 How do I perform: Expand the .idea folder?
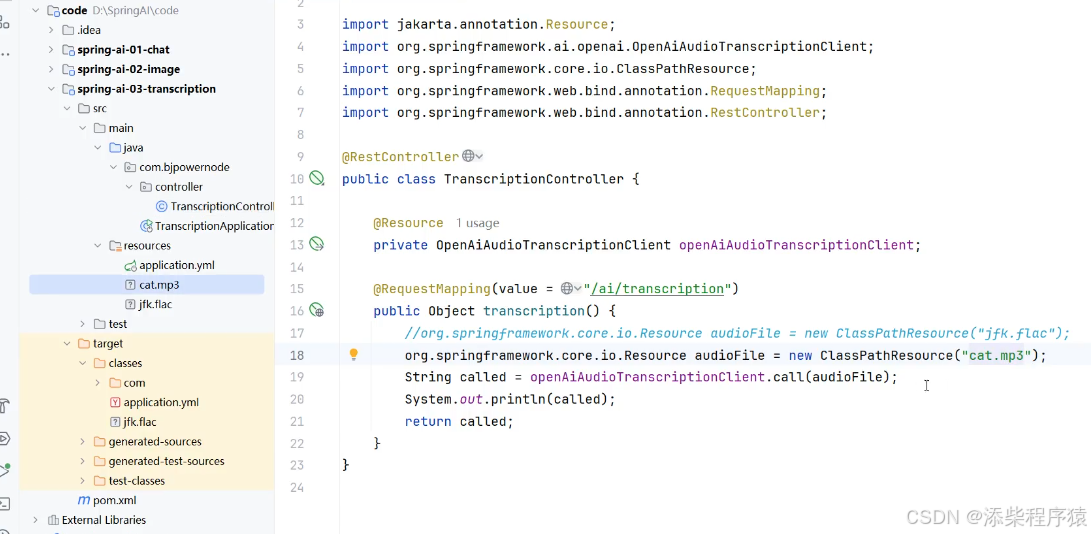(51, 30)
